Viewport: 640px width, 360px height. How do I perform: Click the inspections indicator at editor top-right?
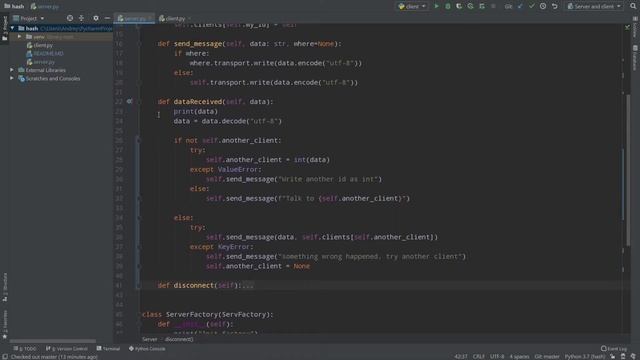pos(627,27)
